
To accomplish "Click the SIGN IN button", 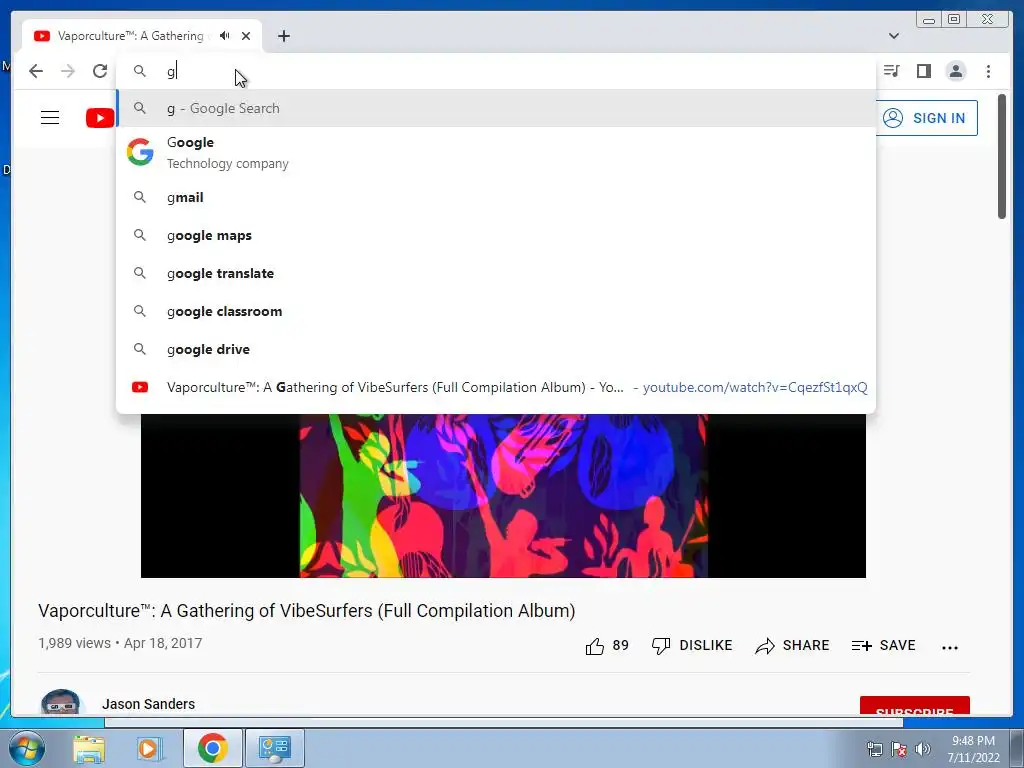I will (926, 118).
